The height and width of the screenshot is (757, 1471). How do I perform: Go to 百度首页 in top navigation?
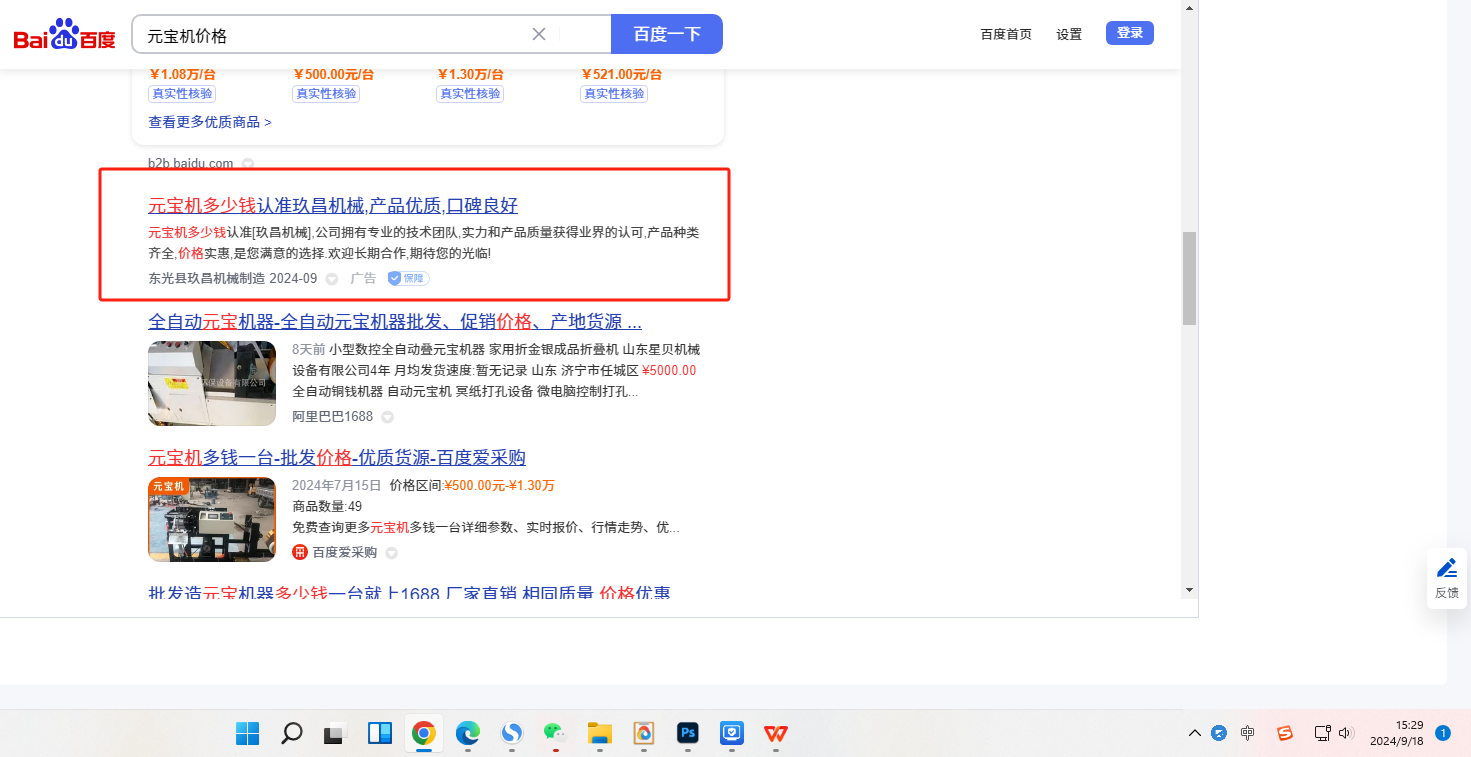click(x=1005, y=34)
